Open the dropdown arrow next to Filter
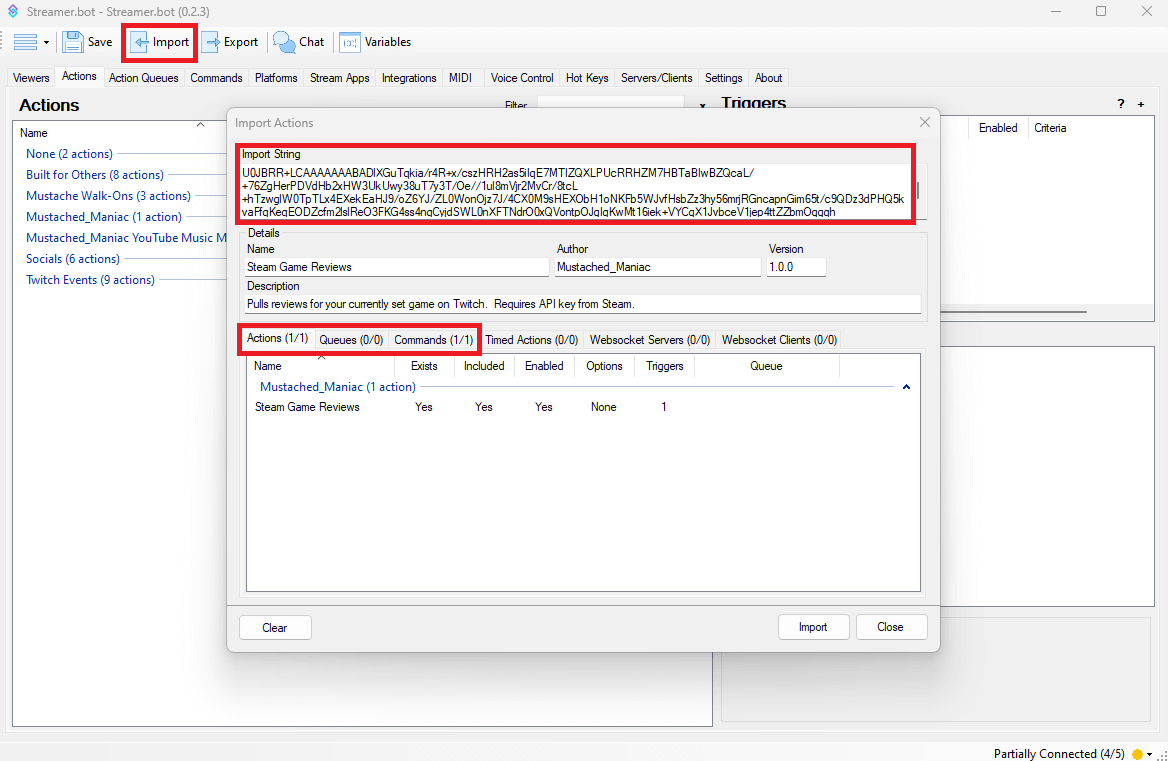The image size is (1168, 761). (x=702, y=105)
